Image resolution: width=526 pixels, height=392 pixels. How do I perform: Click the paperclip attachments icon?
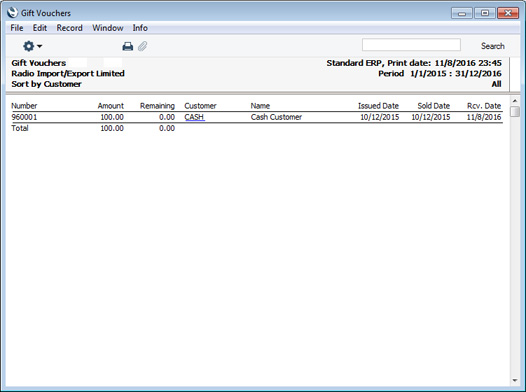(x=143, y=46)
